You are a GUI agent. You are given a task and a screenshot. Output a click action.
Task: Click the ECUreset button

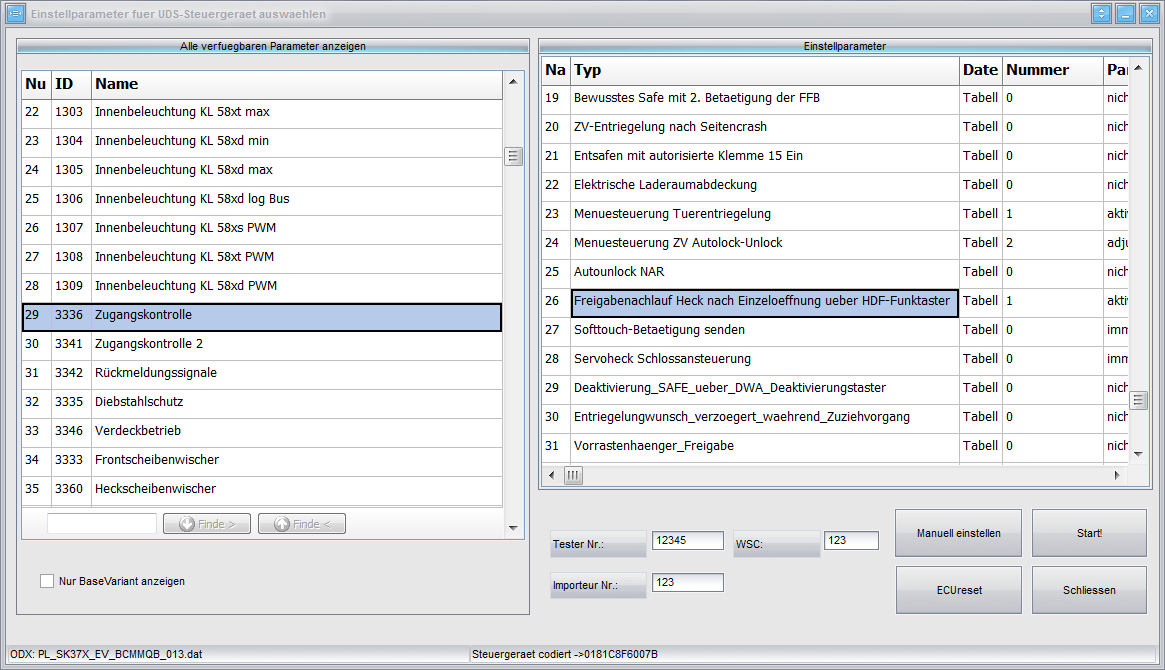(x=959, y=590)
